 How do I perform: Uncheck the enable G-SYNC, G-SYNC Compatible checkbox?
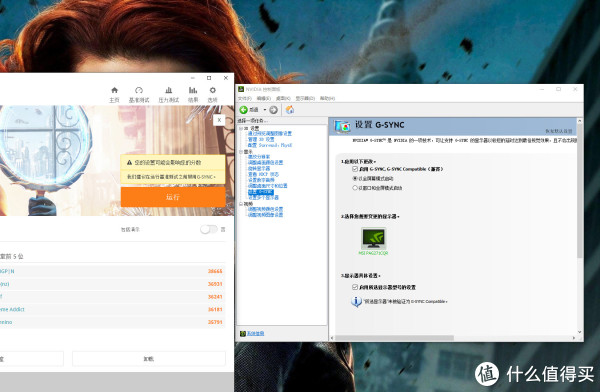tap(355, 169)
